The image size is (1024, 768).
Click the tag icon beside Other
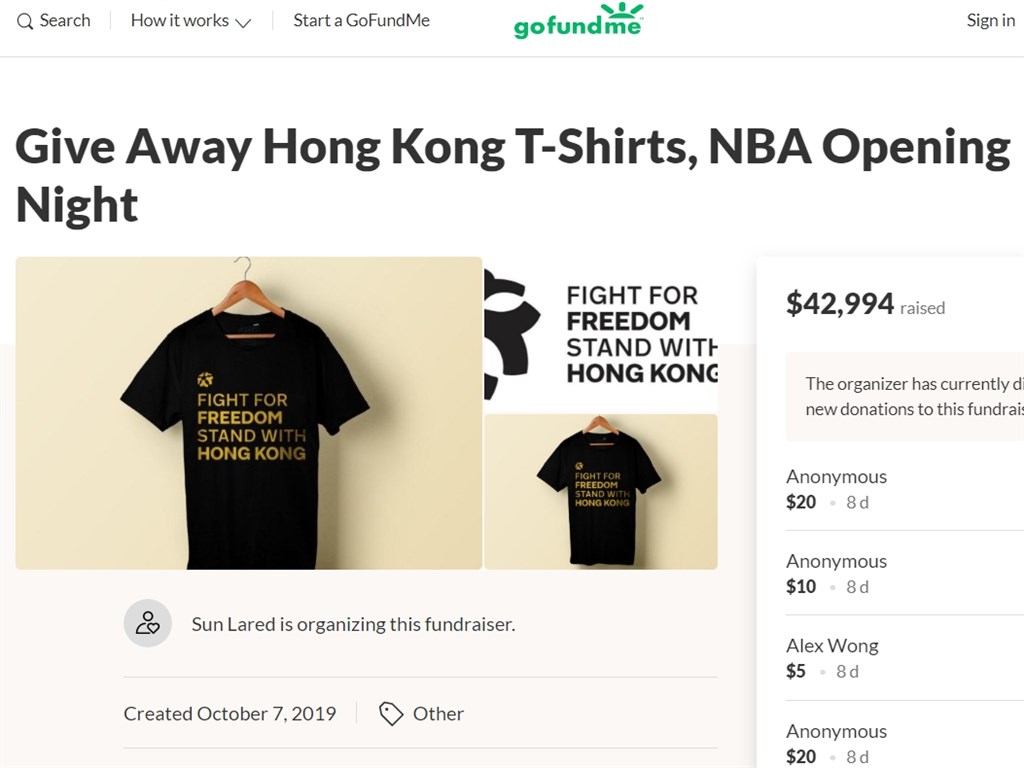391,714
